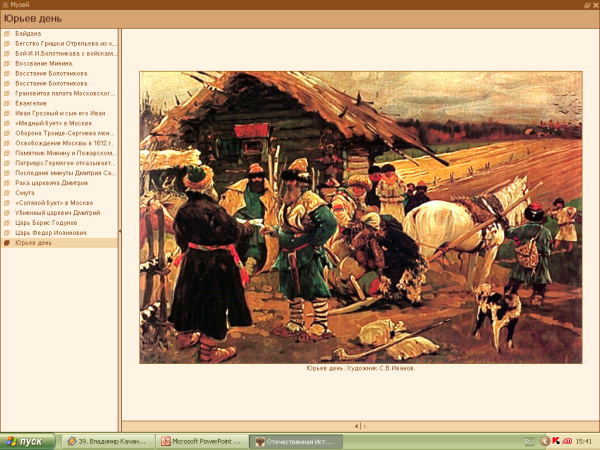The image size is (600, 450).
Task: Click the RU language indicator in tray
Action: click(529, 441)
